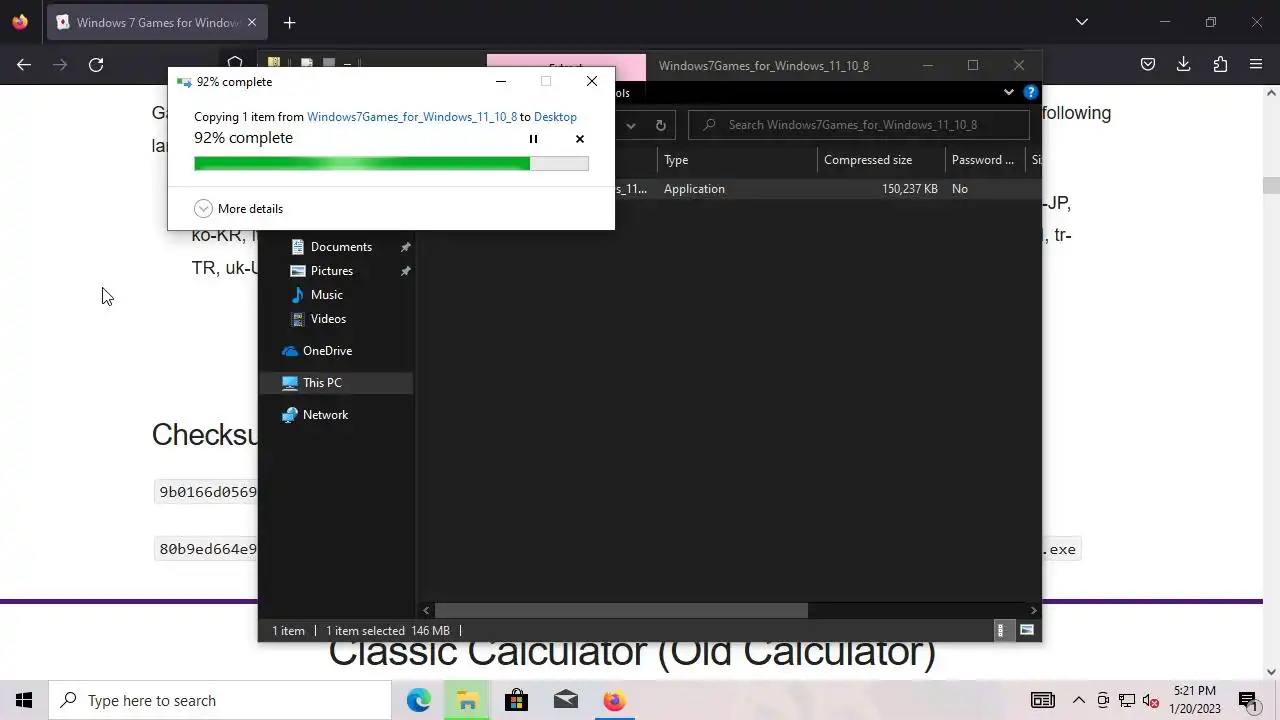Screen dimensions: 1280x720
Task: List all Firefox tabs dropdown
Action: tap(1081, 23)
